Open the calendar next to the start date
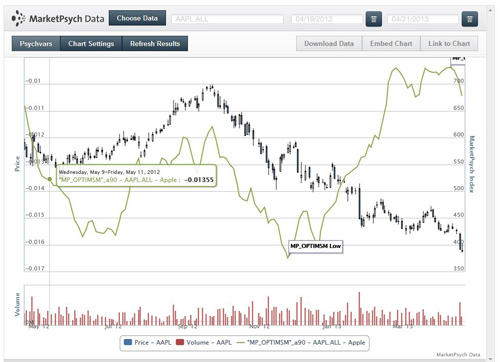The height and width of the screenshot is (362, 500). (x=374, y=19)
